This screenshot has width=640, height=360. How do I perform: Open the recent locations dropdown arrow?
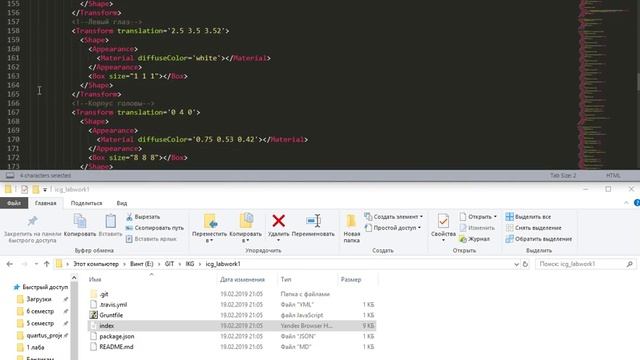[36, 264]
